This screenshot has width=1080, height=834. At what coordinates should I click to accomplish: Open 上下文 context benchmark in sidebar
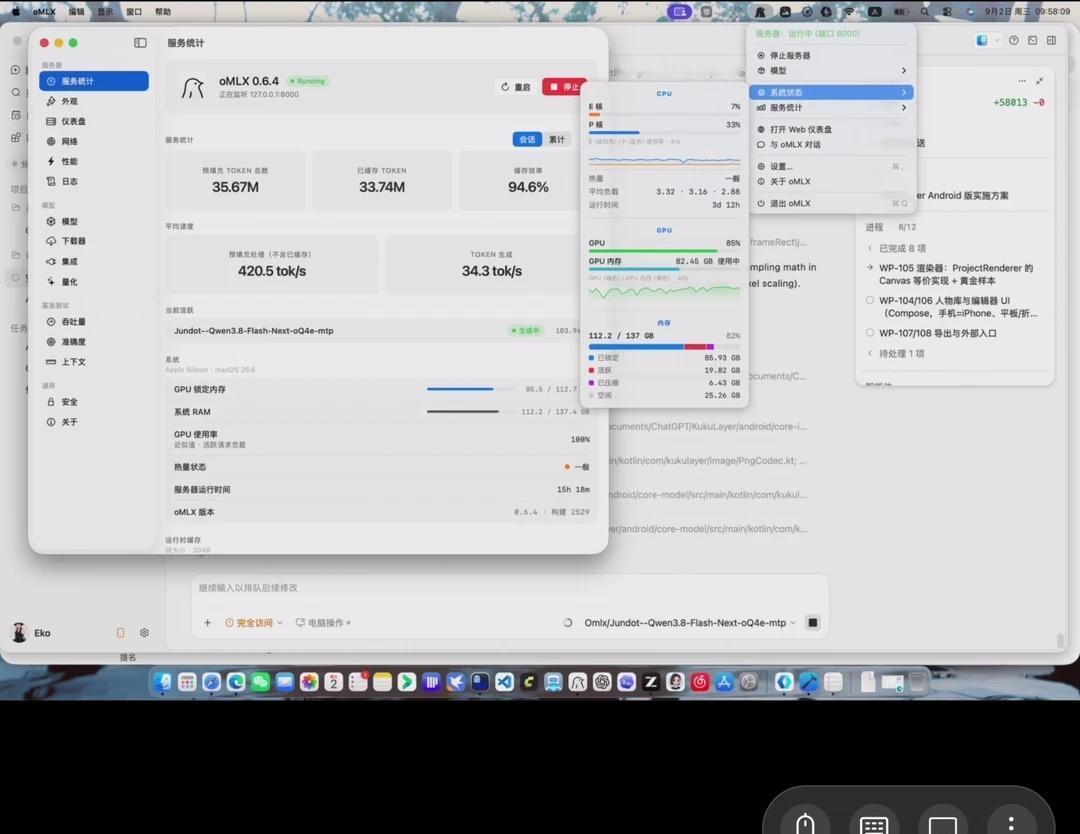[x=93, y=362]
